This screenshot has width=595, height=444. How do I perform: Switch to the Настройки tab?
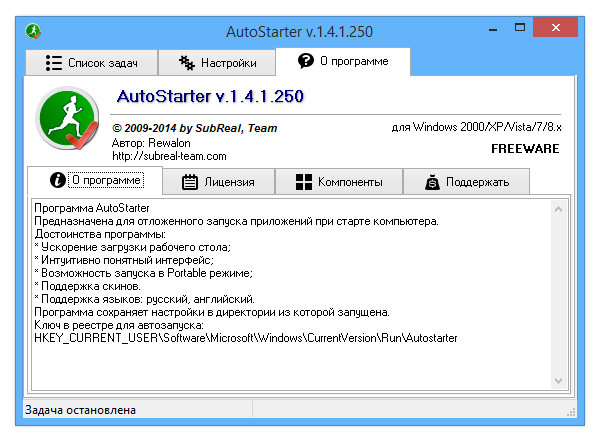tap(217, 63)
